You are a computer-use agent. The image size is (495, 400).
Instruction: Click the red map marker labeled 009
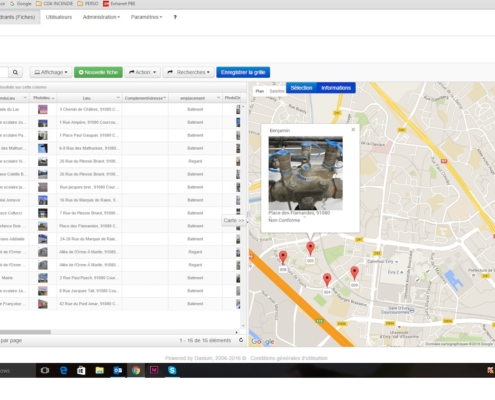[354, 273]
